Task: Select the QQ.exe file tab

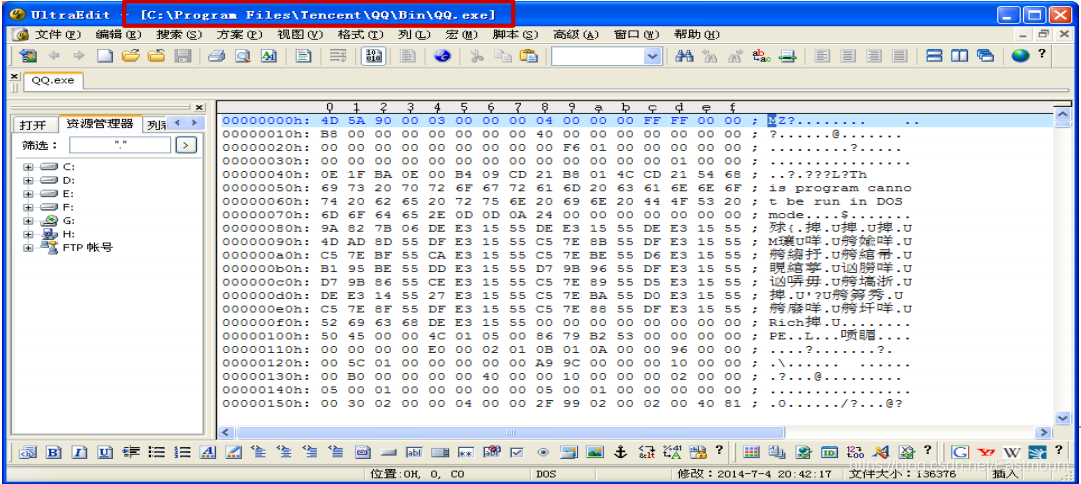Action: tap(53, 81)
